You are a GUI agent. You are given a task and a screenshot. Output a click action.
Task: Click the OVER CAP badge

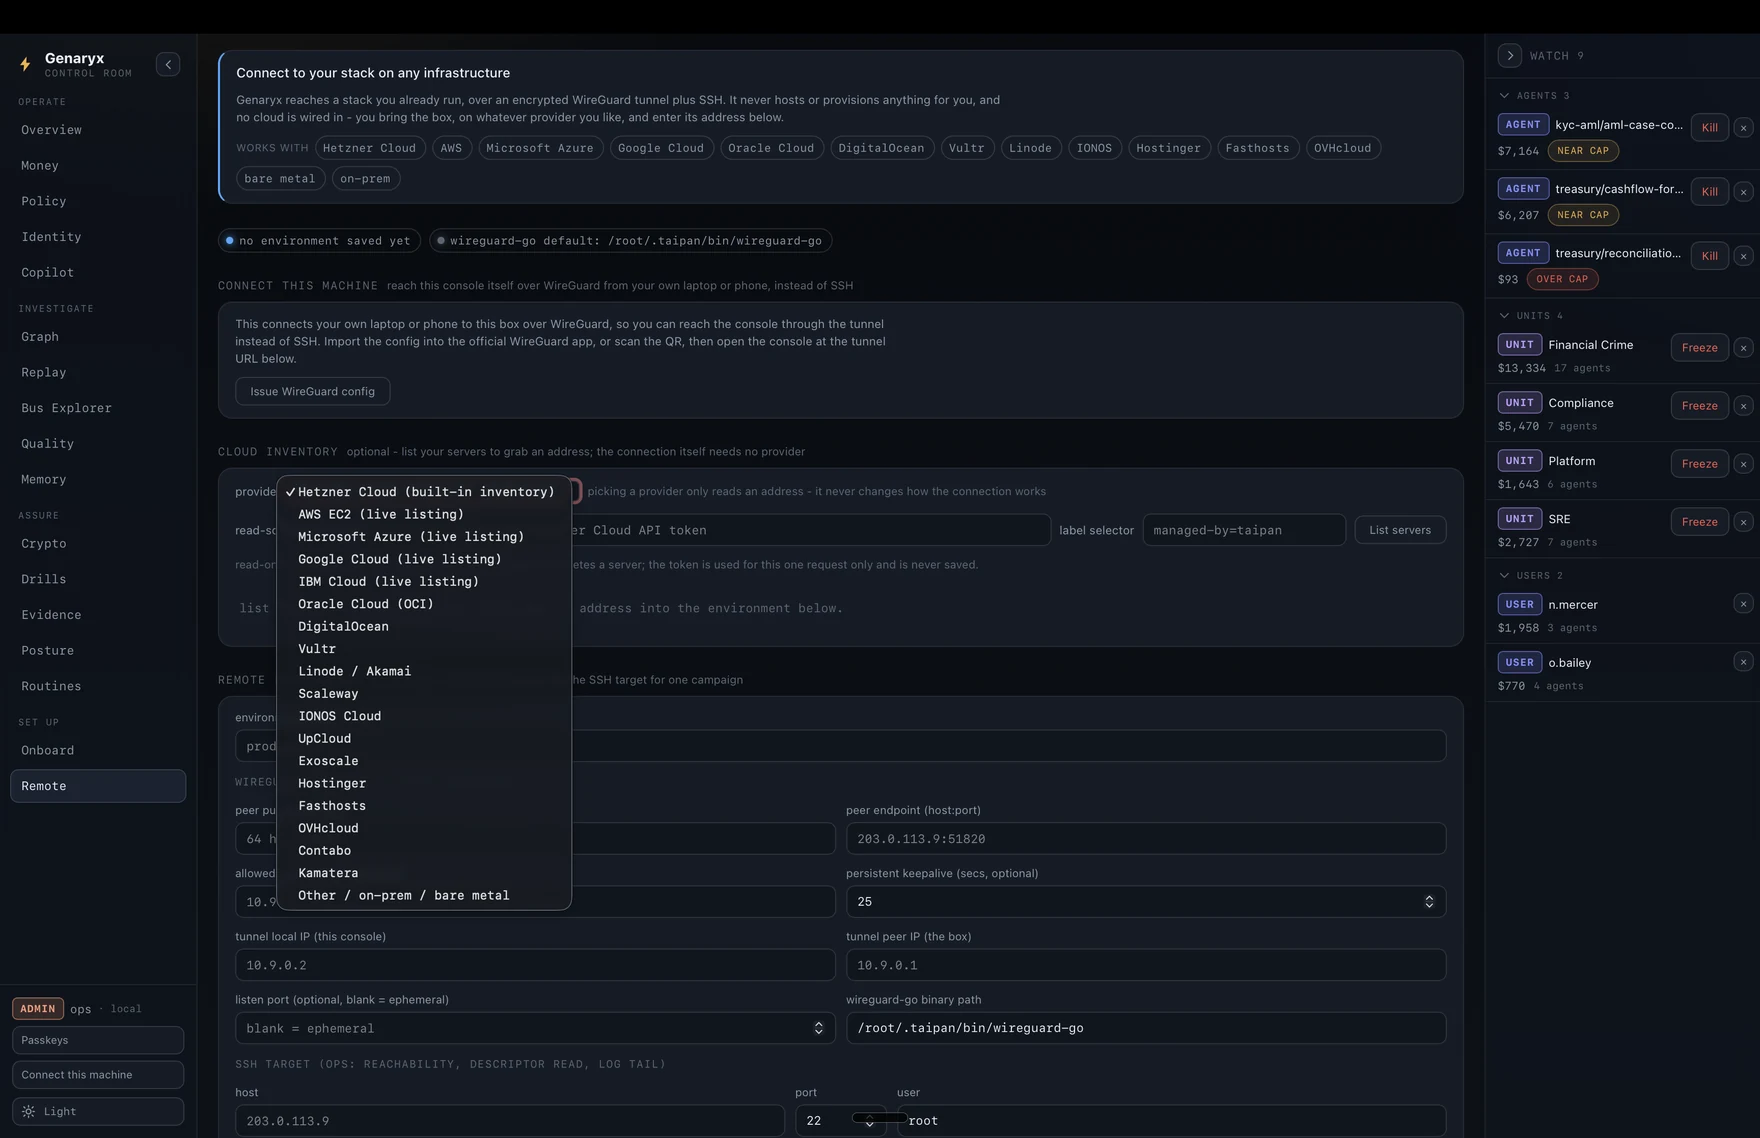(1562, 279)
